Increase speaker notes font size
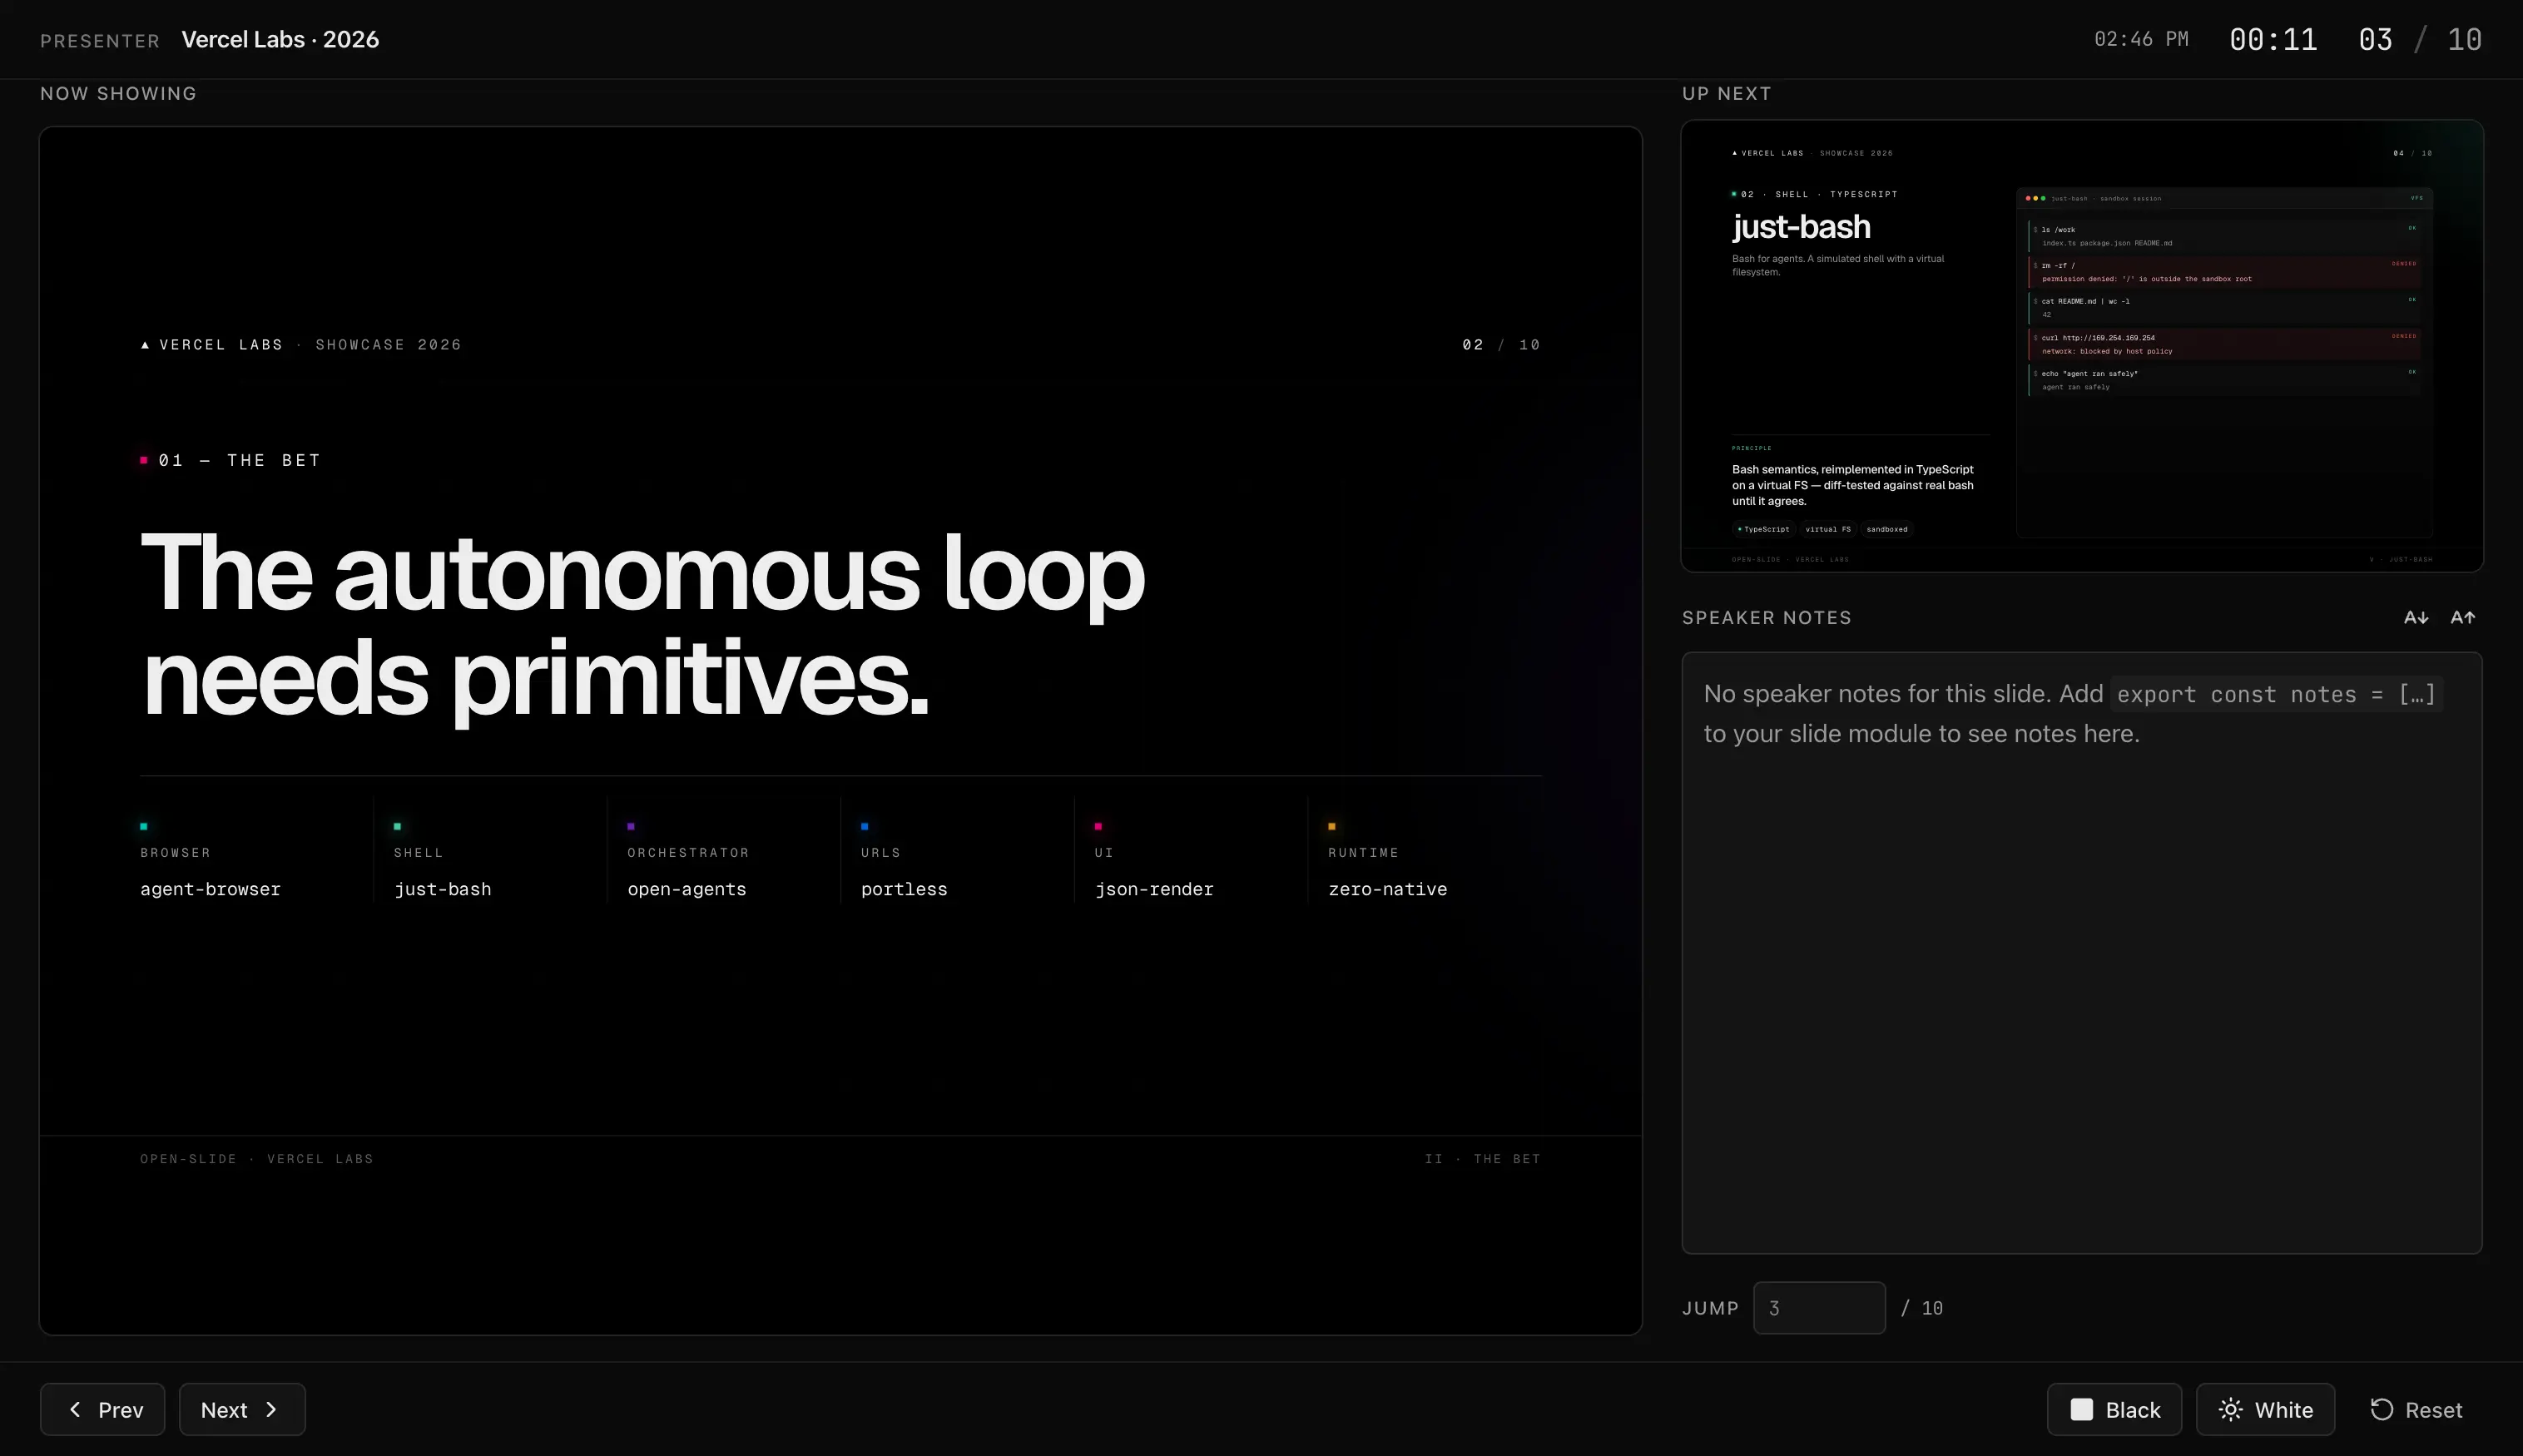Image resolution: width=2523 pixels, height=1456 pixels. (x=2463, y=617)
